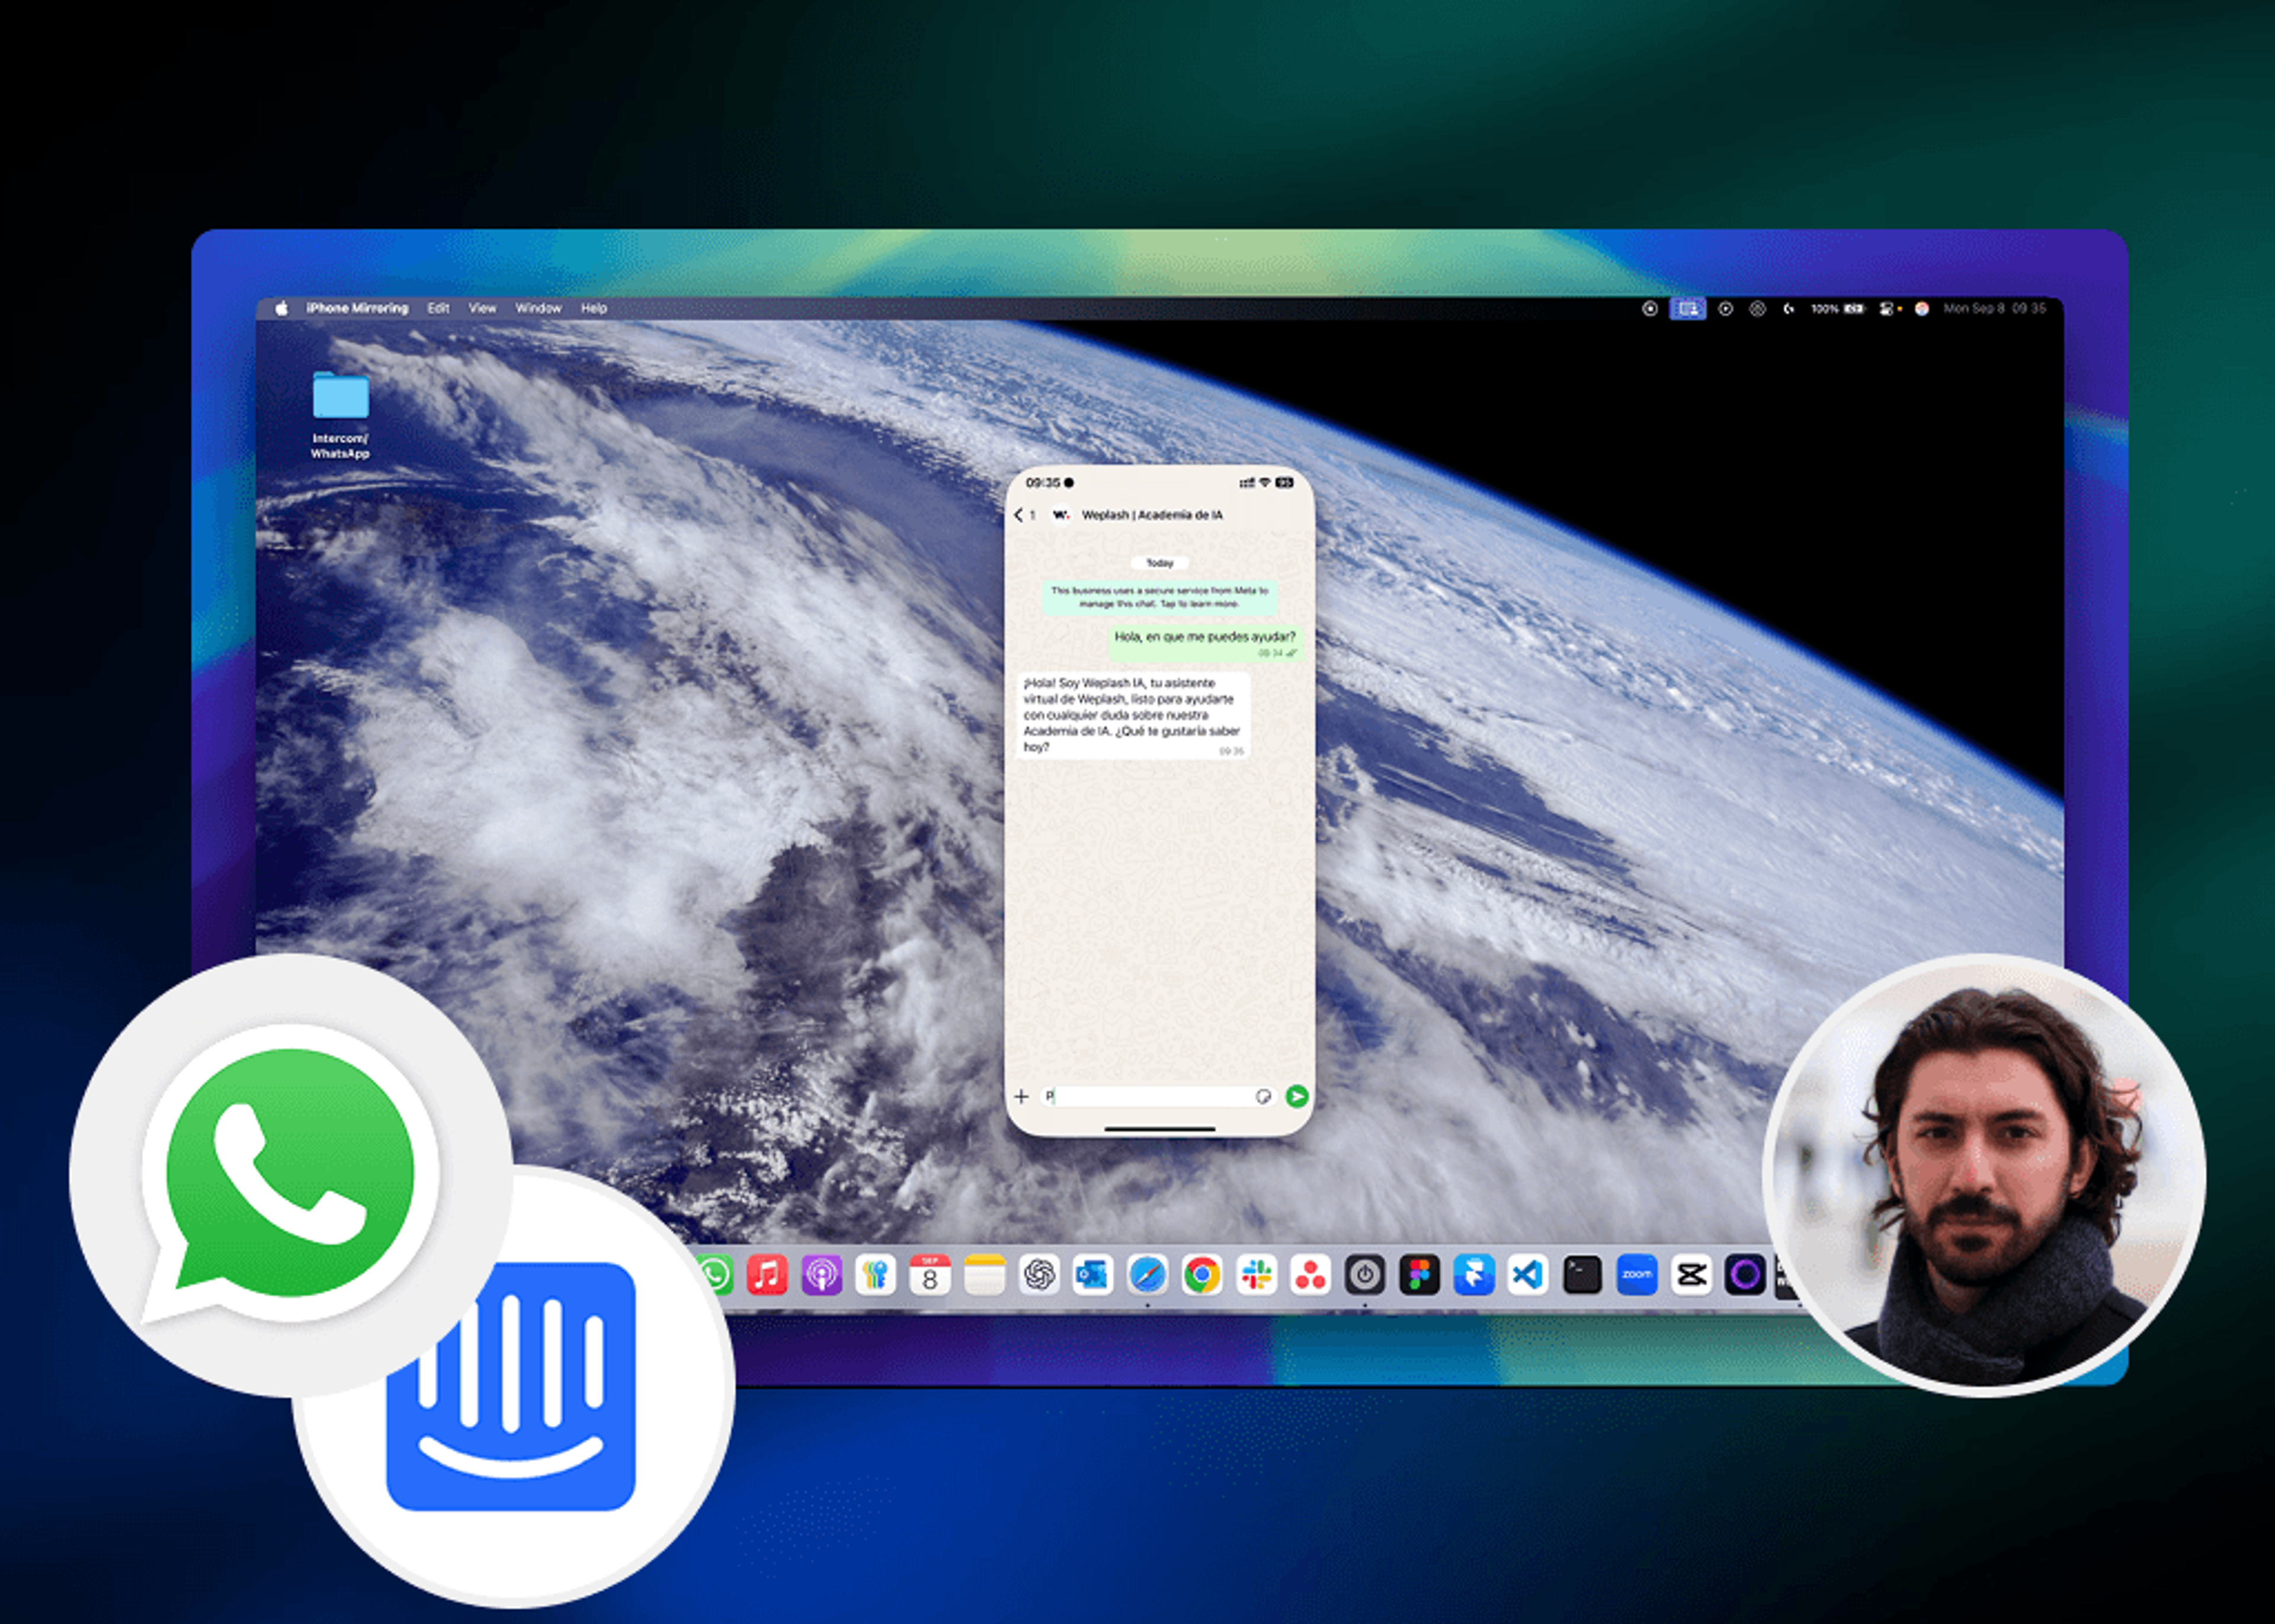This screenshot has width=2275, height=1624.
Task: Open Passwords app in the dock
Action: tap(876, 1275)
